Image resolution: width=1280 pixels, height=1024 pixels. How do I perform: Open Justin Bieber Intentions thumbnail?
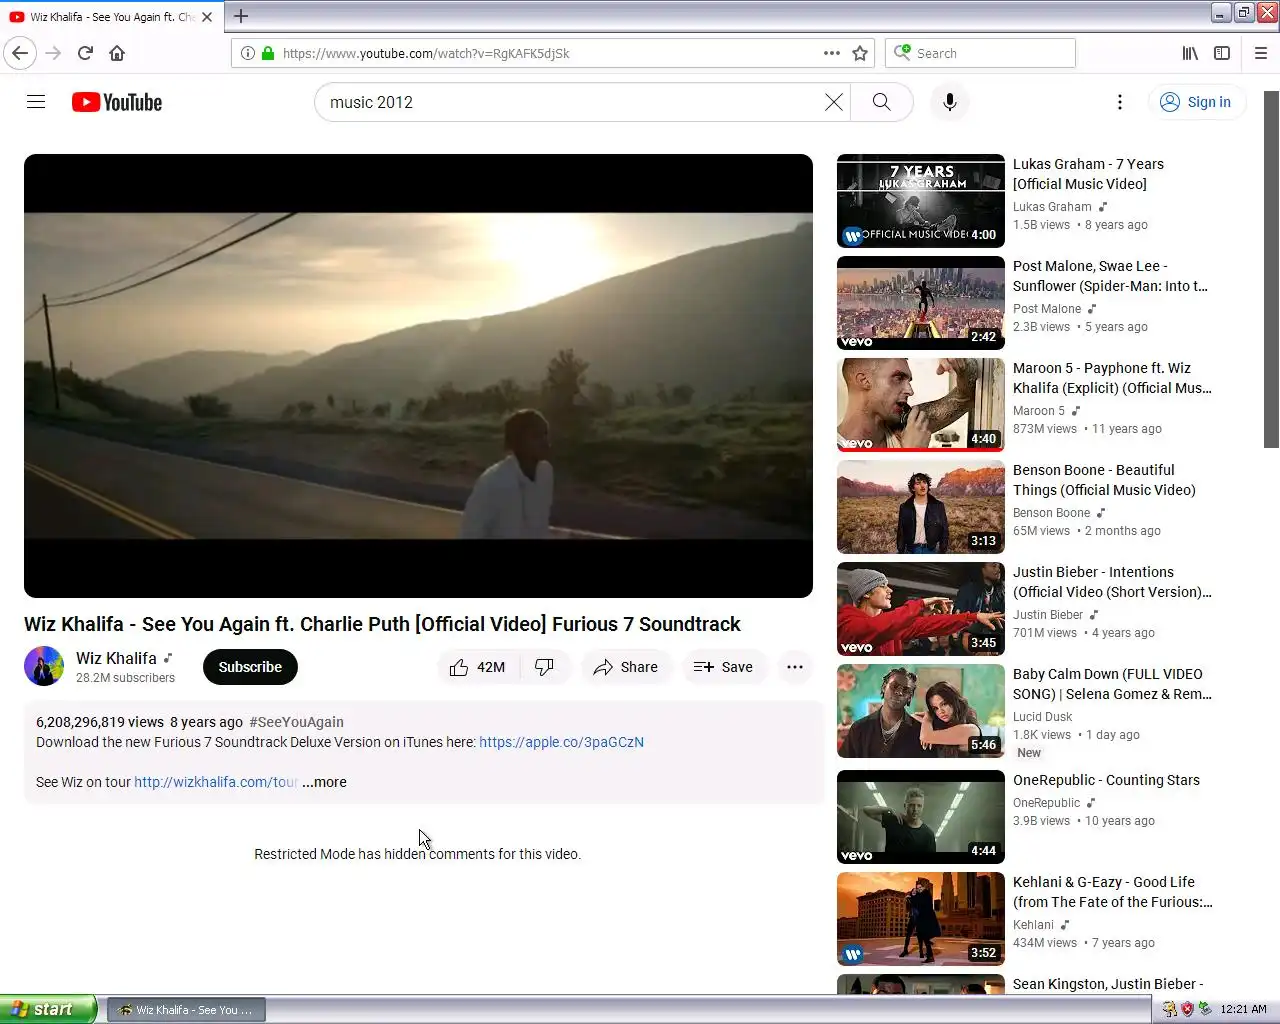pos(921,609)
